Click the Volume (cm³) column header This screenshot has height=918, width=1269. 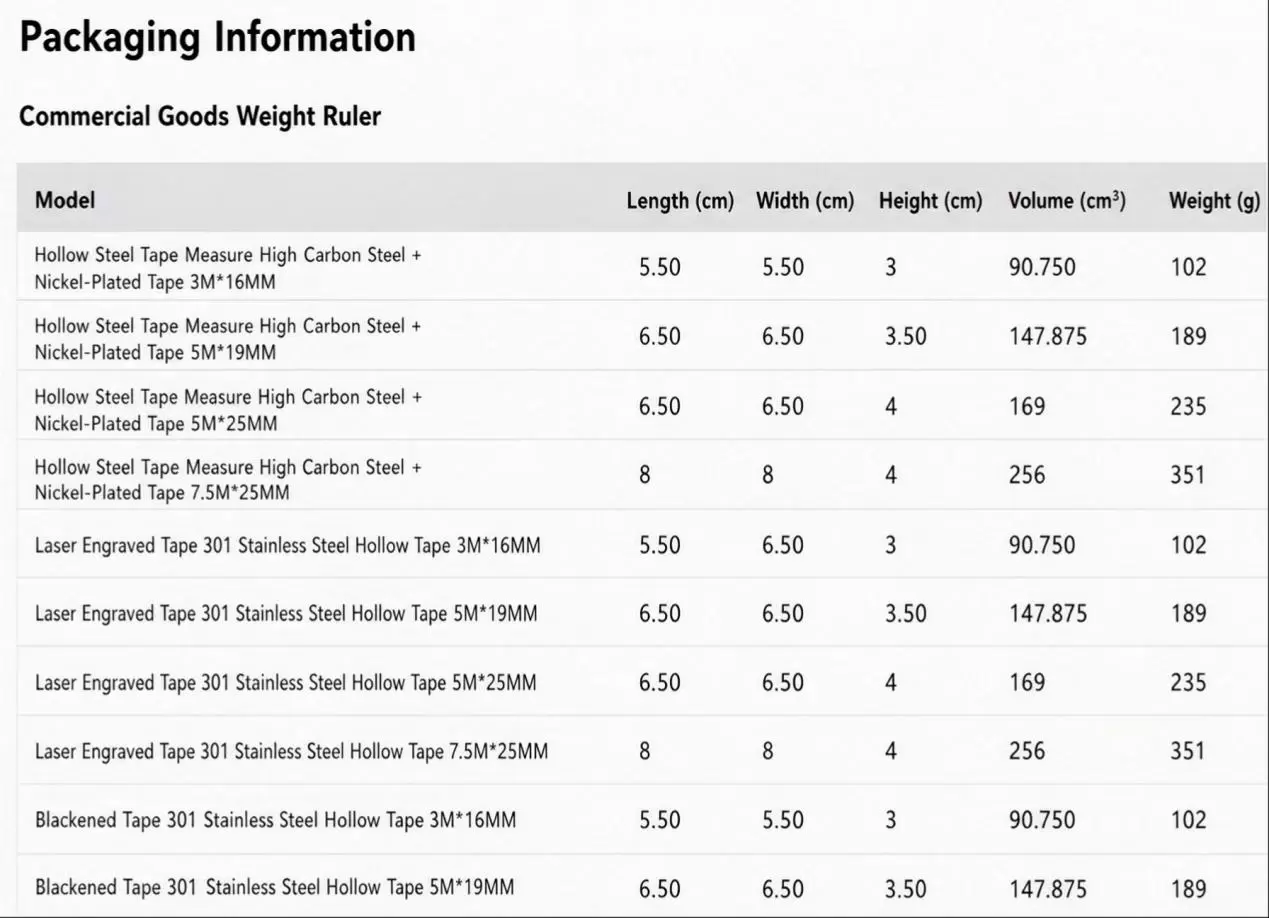1066,201
